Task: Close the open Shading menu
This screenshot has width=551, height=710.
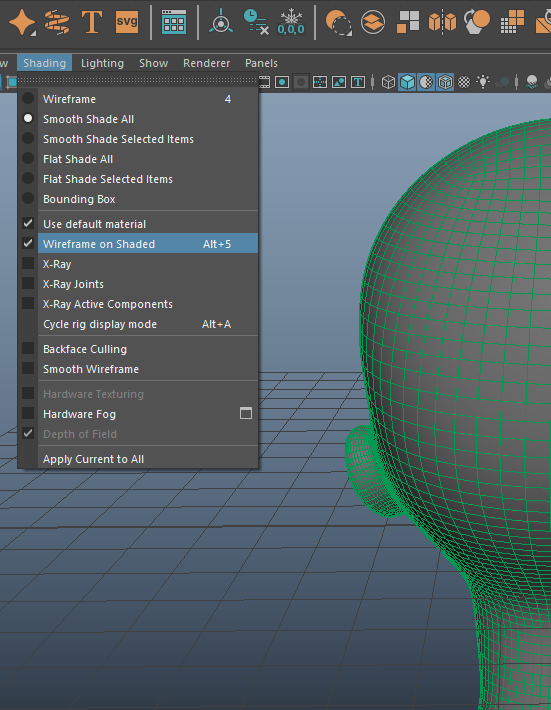Action: point(44,63)
